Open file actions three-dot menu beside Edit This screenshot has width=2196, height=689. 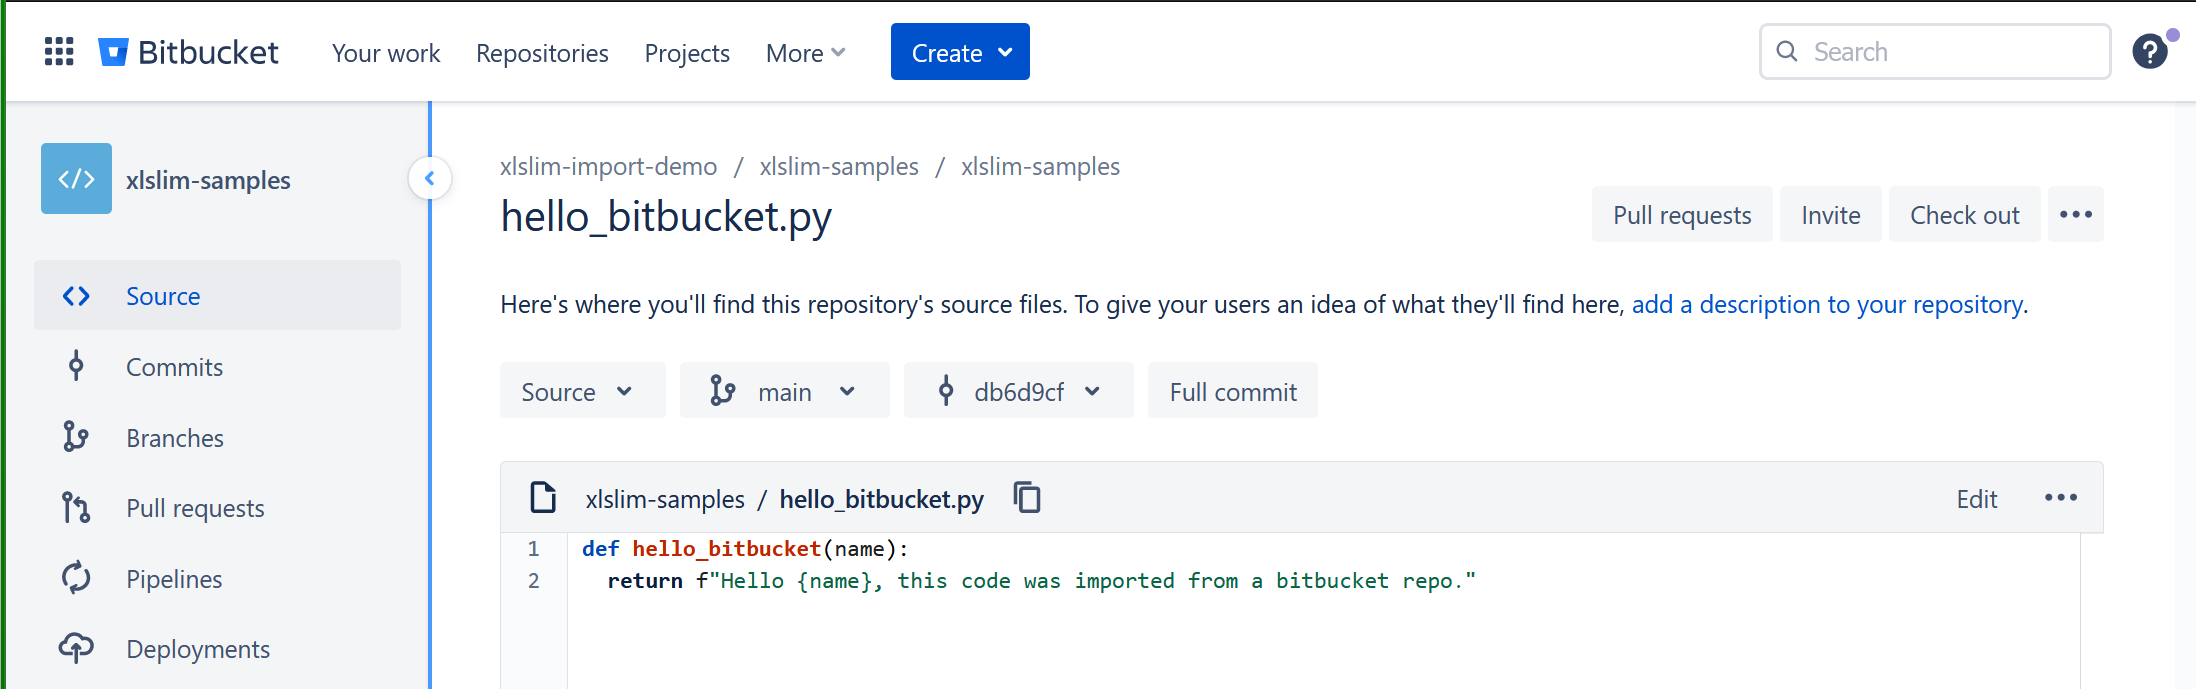click(x=2060, y=497)
